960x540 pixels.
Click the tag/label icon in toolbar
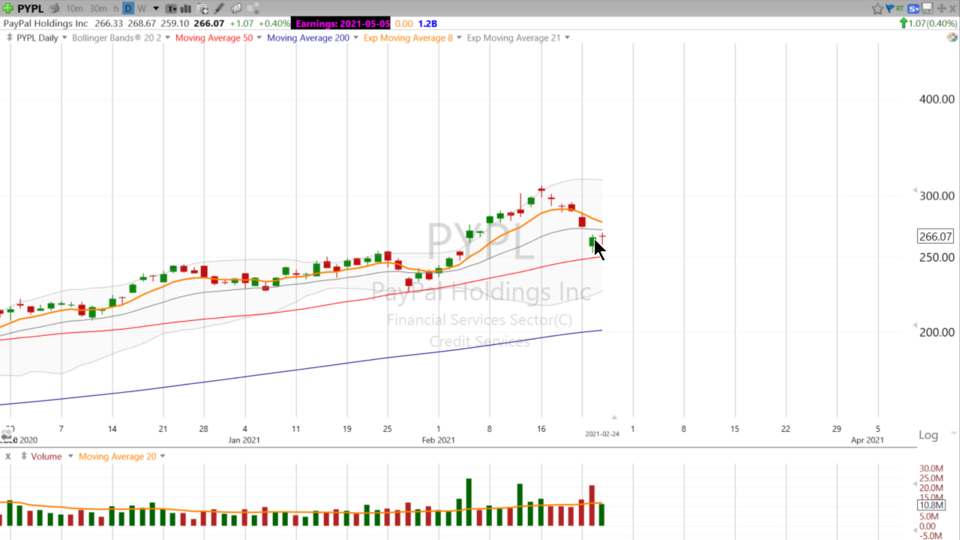236,9
